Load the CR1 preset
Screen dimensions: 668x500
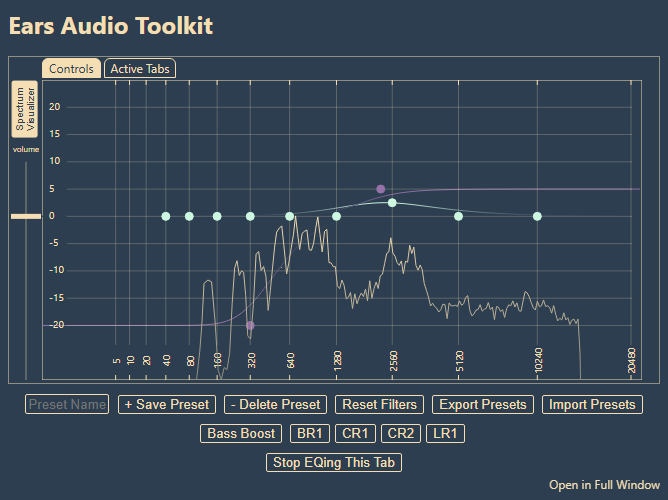pos(356,434)
